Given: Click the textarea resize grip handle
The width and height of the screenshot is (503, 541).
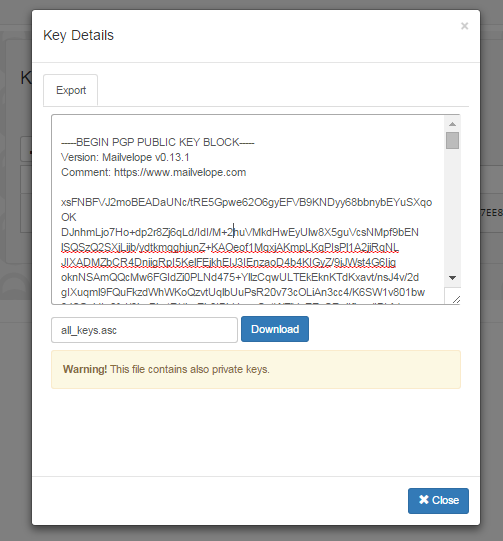Looking at the screenshot, I should pyautogui.click(x=456, y=299).
